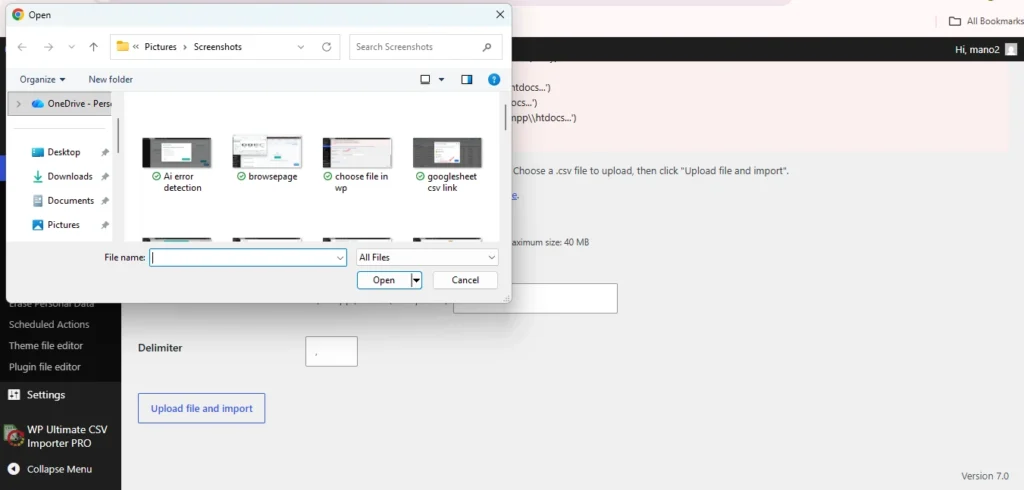Click the Delimiter input field

(331, 351)
